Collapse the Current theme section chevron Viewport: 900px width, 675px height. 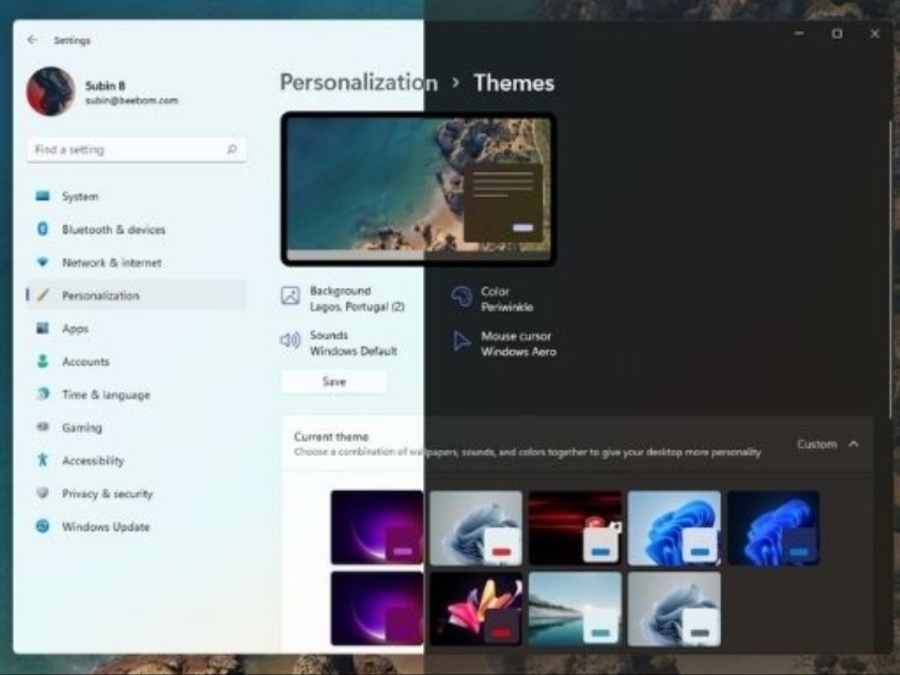click(853, 444)
